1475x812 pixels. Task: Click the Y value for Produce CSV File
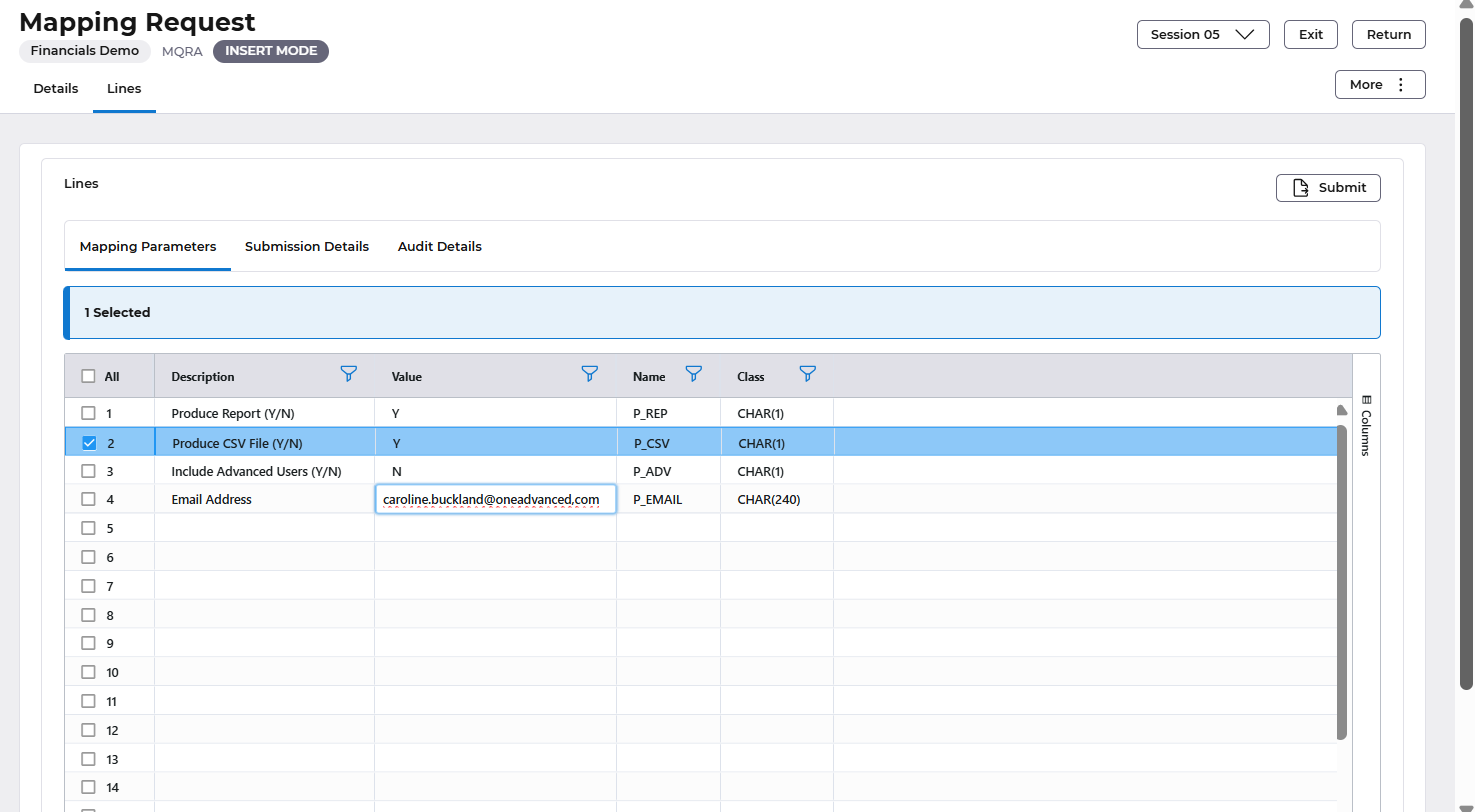[496, 442]
